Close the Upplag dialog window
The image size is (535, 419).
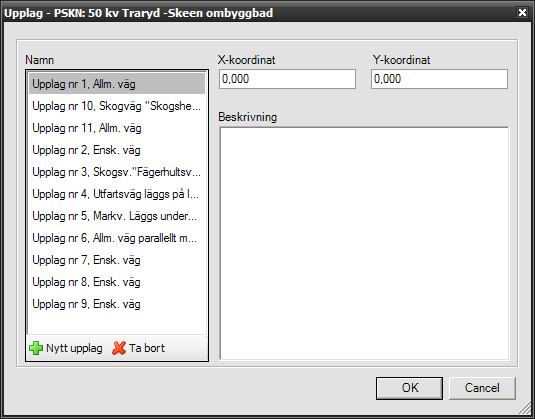(x=522, y=13)
